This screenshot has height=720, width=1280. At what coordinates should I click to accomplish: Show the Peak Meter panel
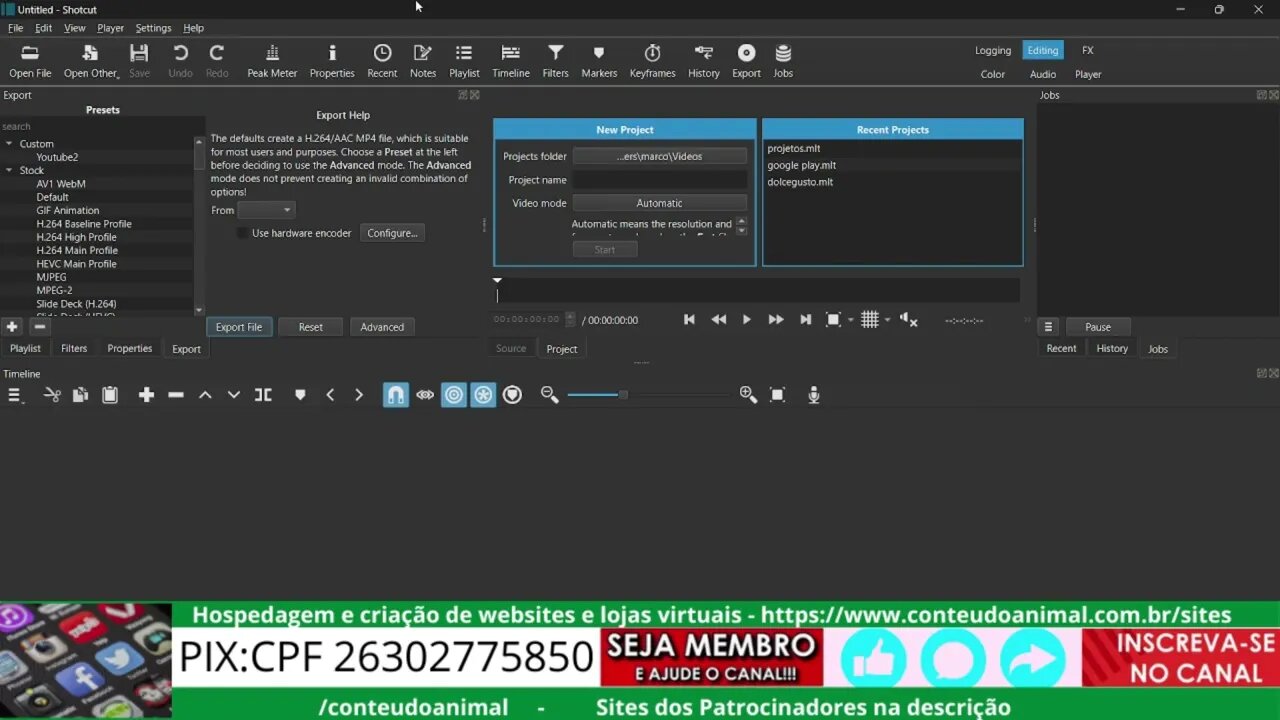(272, 61)
